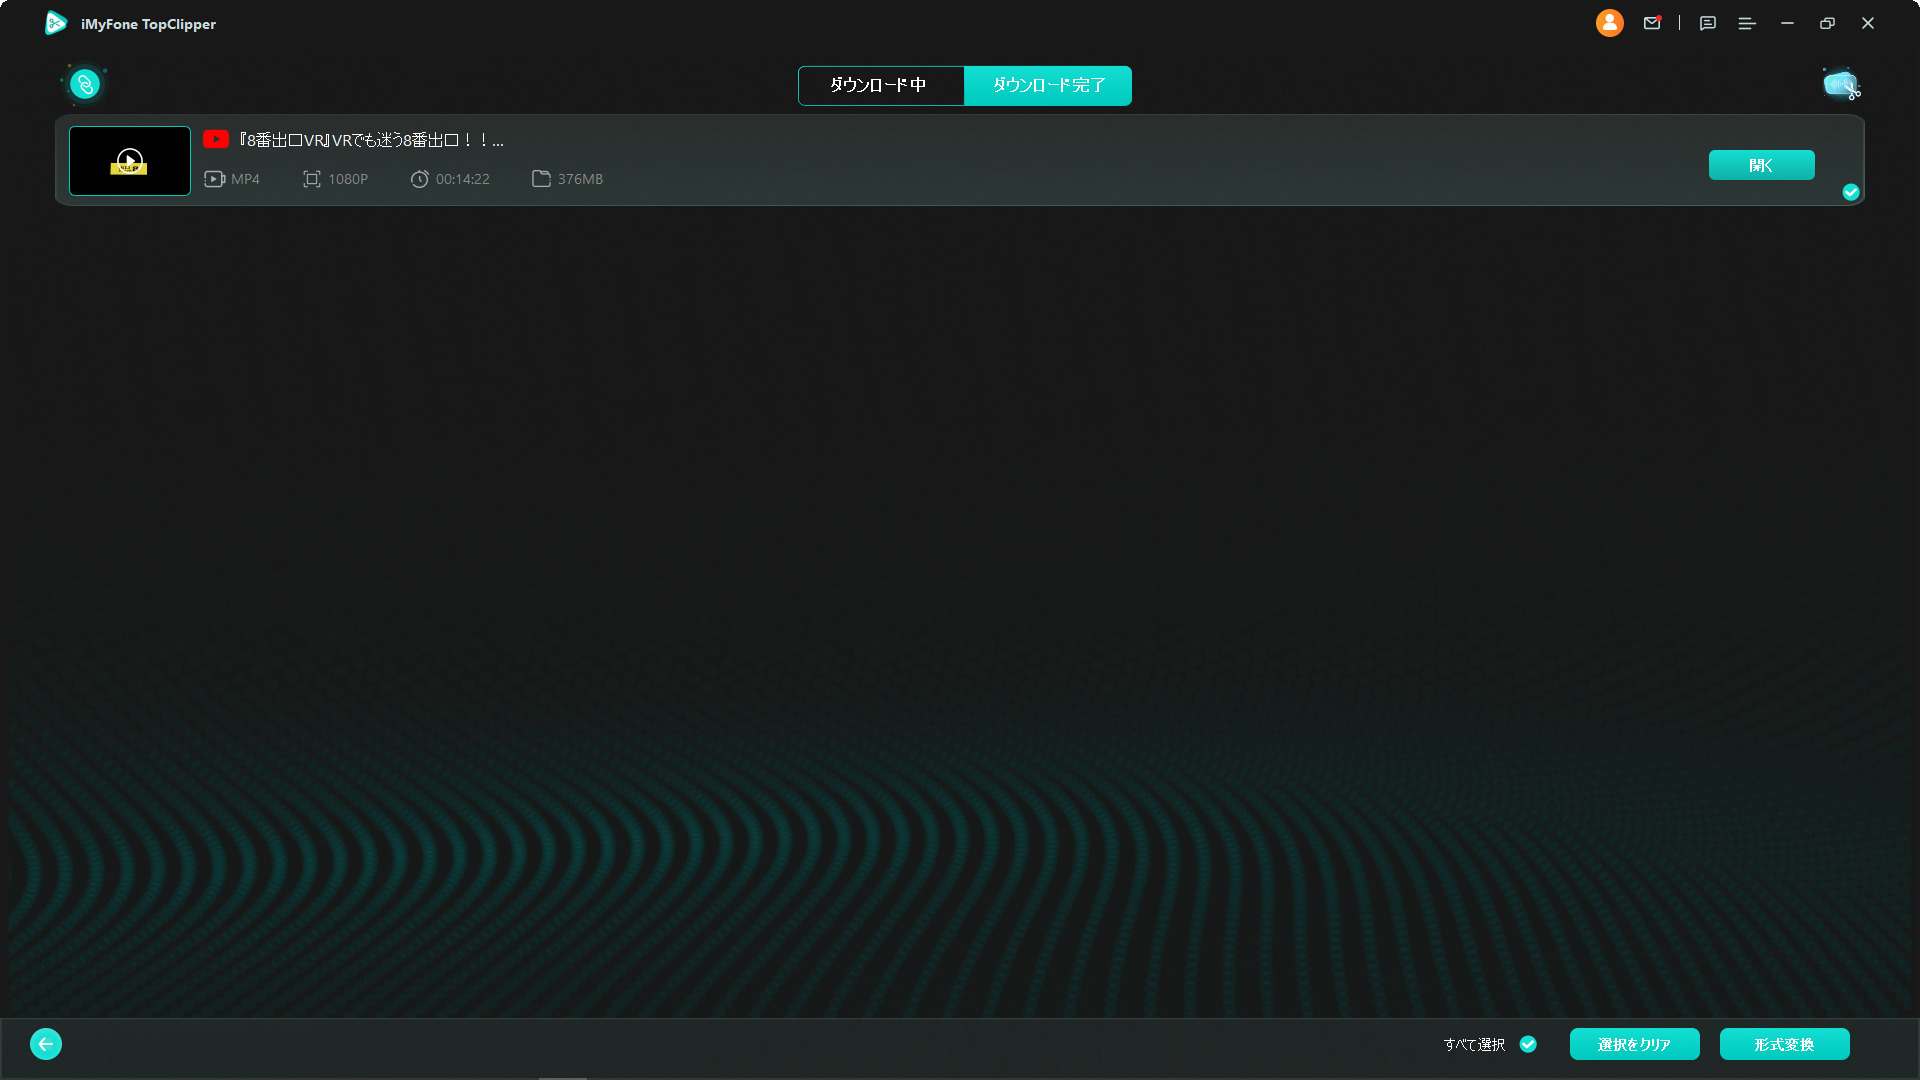Uncheck the downloaded video item's selection checkmark
The width and height of the screenshot is (1920, 1080).
click(x=1851, y=192)
